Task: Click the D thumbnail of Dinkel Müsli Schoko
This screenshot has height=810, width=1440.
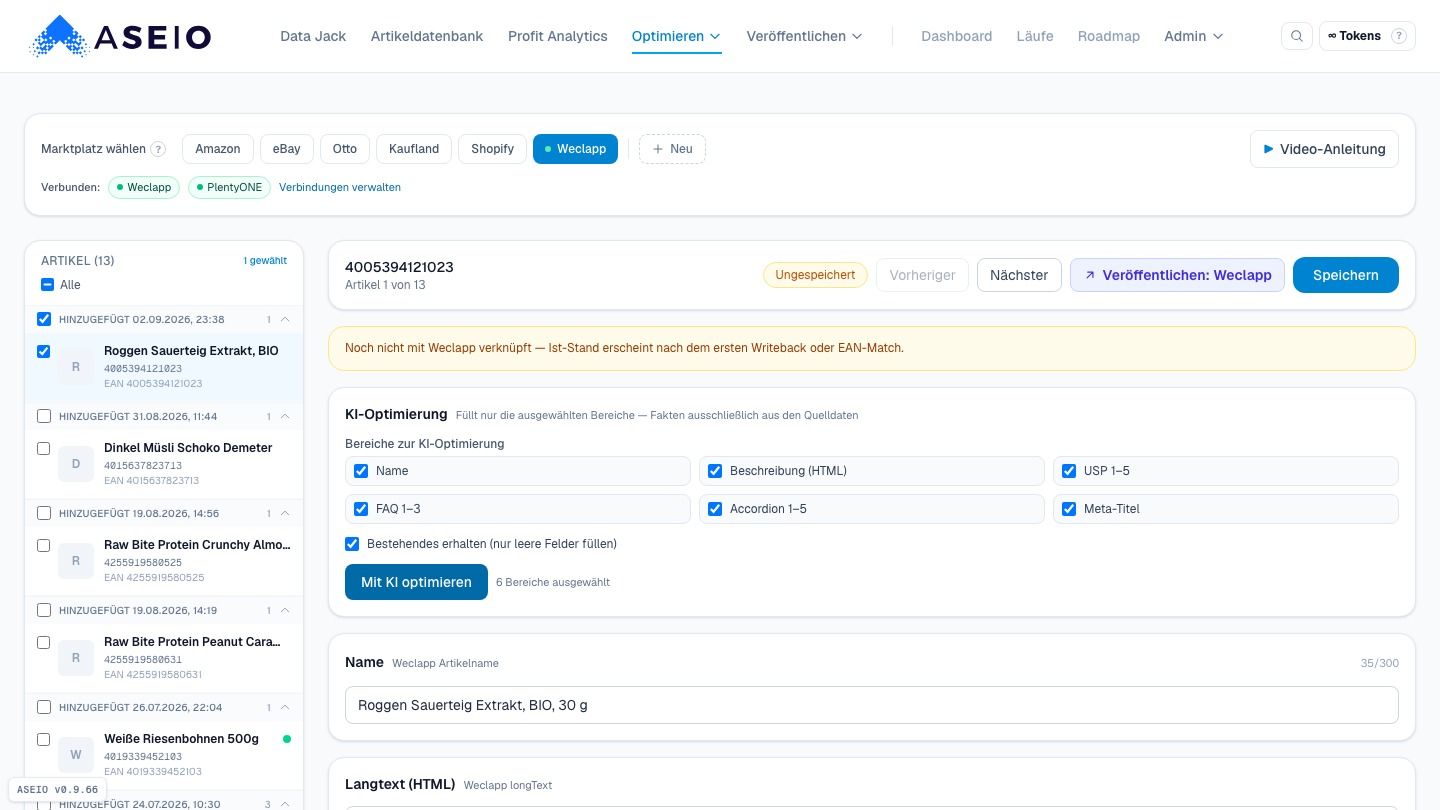Action: point(76,464)
